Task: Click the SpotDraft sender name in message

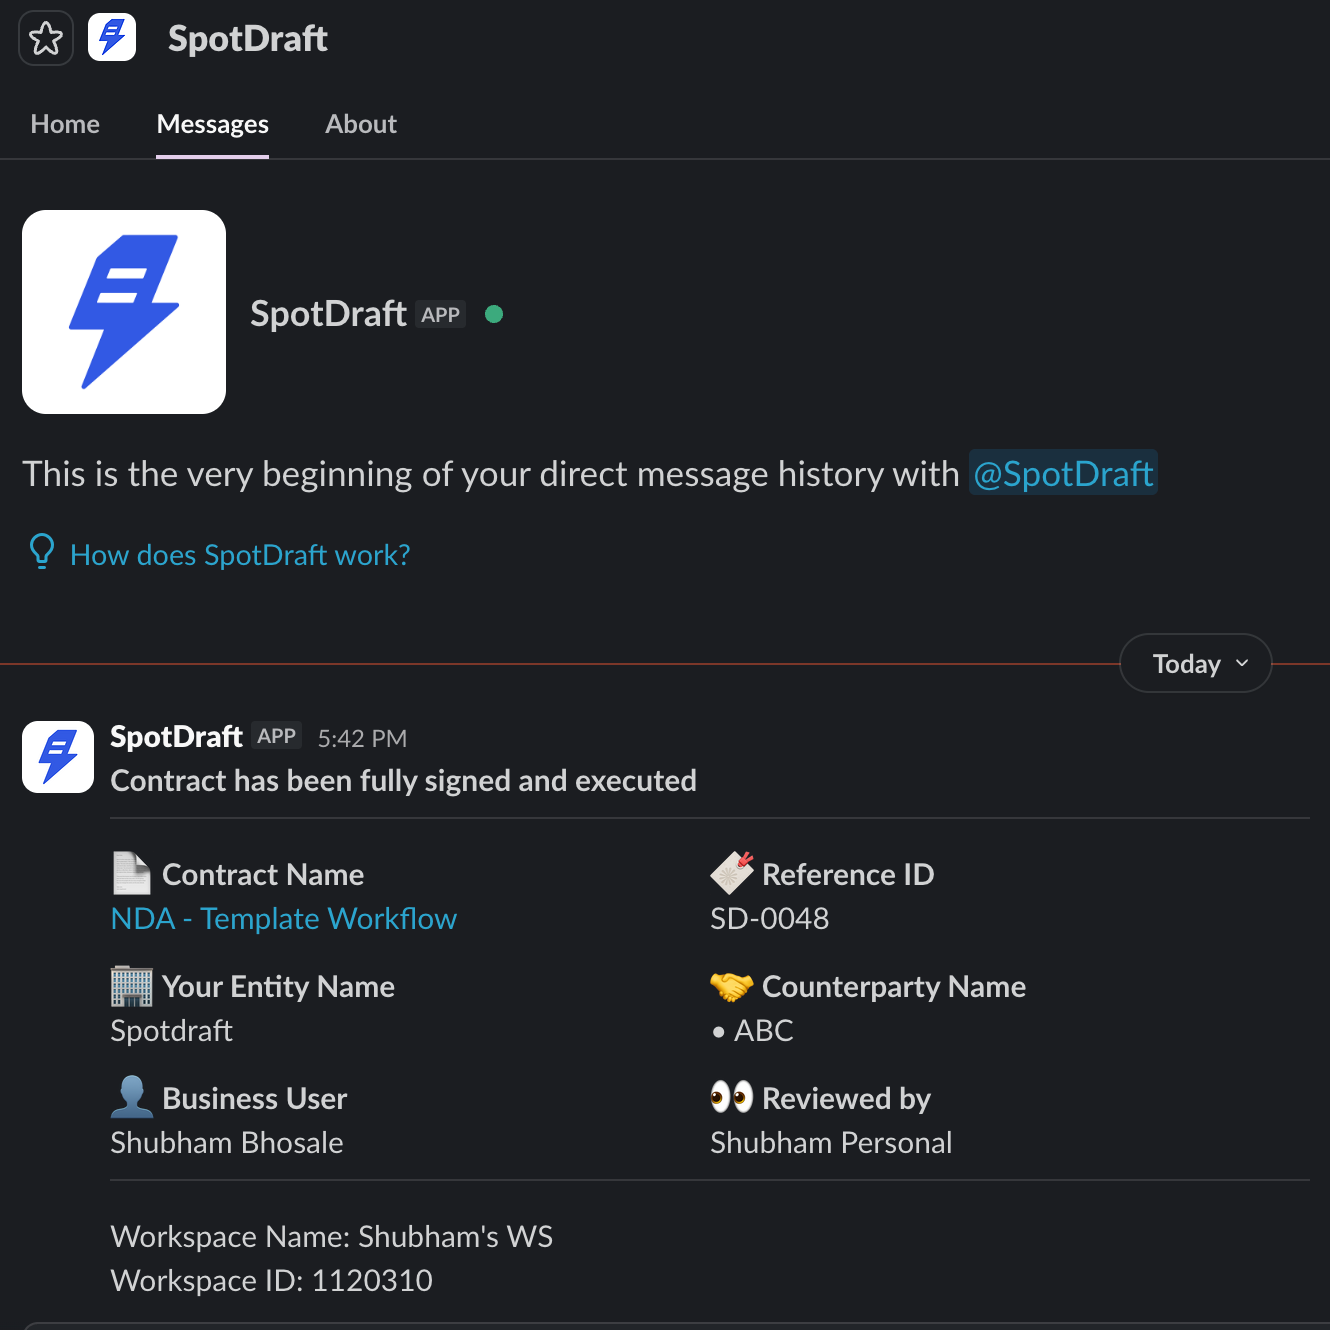Action: (176, 737)
